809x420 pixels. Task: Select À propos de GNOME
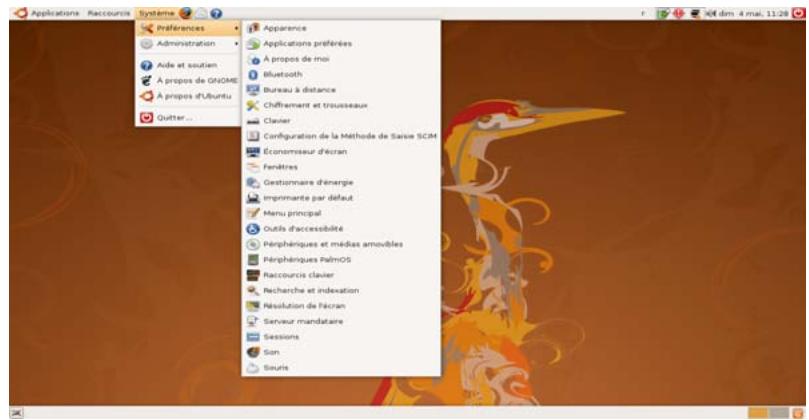pyautogui.click(x=189, y=80)
